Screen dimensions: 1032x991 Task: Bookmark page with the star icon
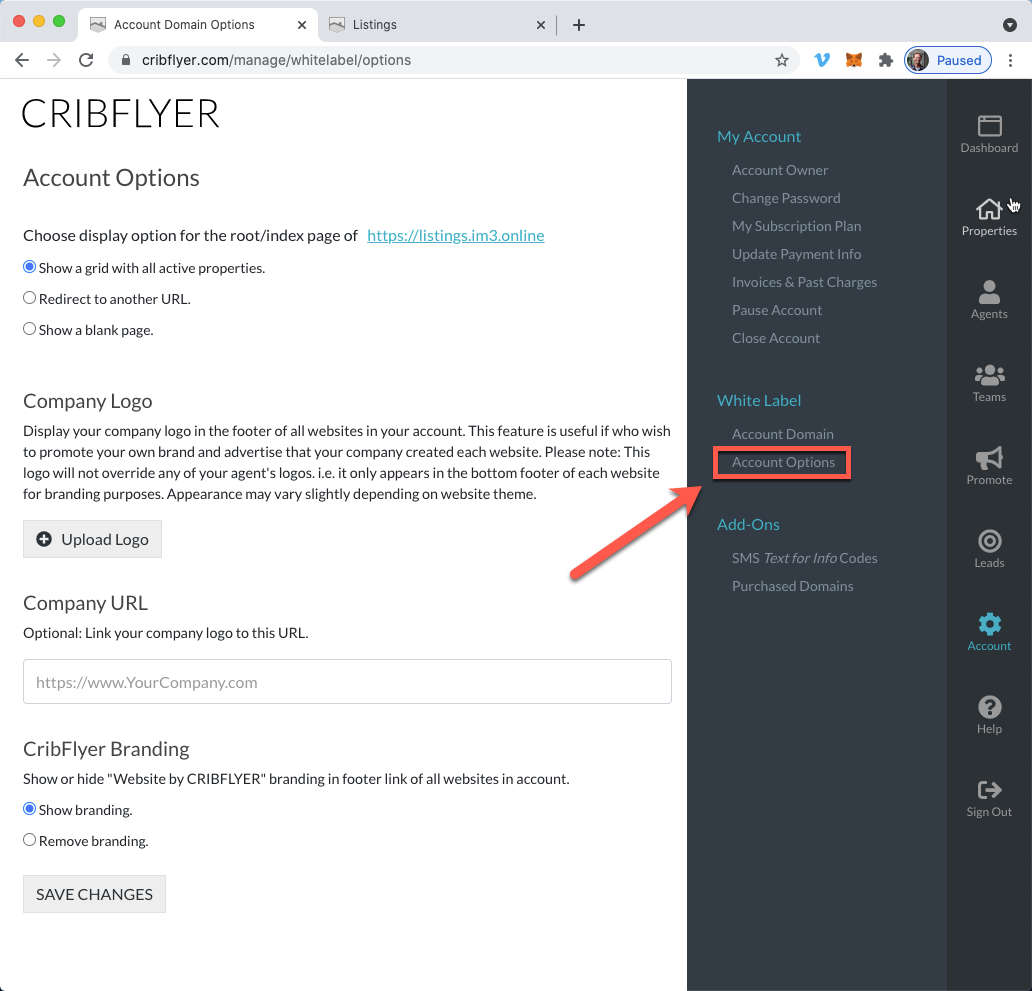point(781,61)
